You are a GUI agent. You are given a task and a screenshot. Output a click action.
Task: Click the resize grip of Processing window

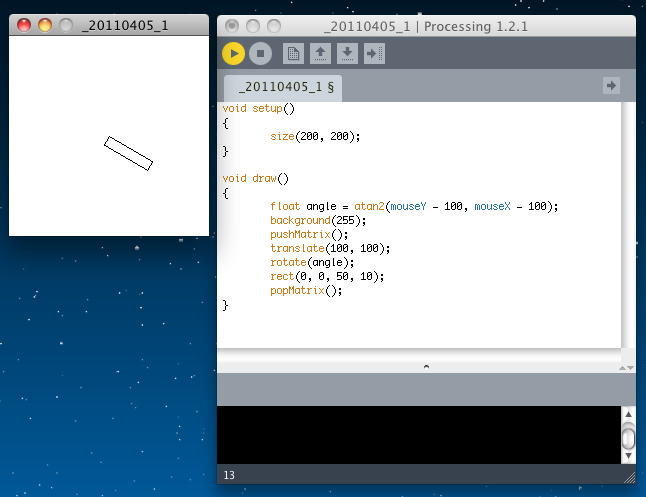point(628,477)
